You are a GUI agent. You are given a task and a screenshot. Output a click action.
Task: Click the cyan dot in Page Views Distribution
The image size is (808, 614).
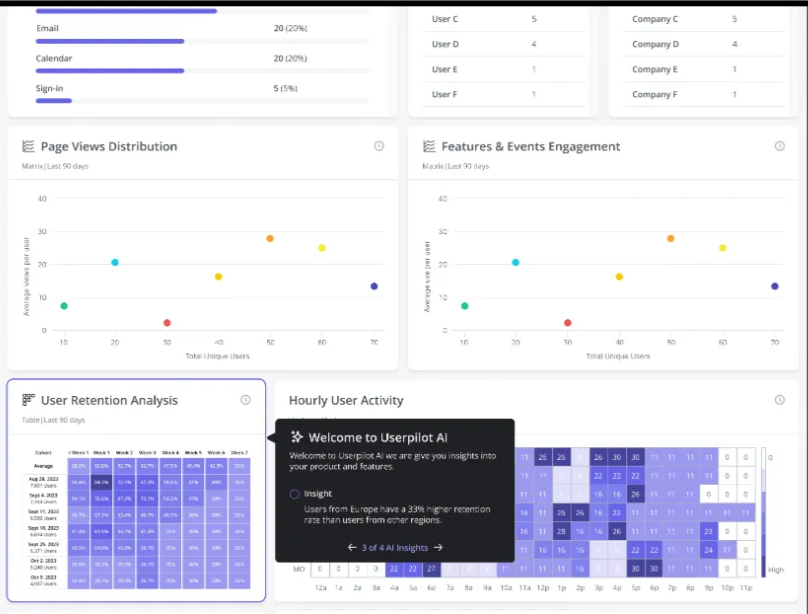point(115,262)
